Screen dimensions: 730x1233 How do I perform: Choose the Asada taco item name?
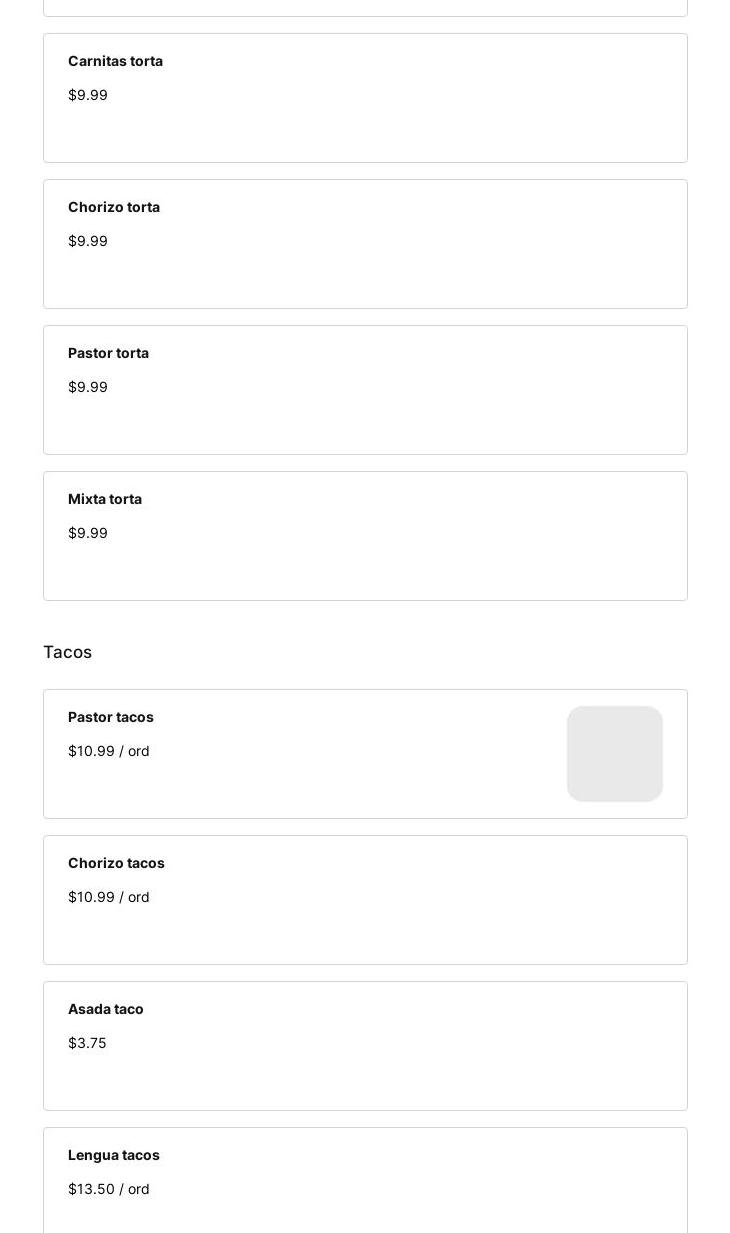click(106, 1009)
